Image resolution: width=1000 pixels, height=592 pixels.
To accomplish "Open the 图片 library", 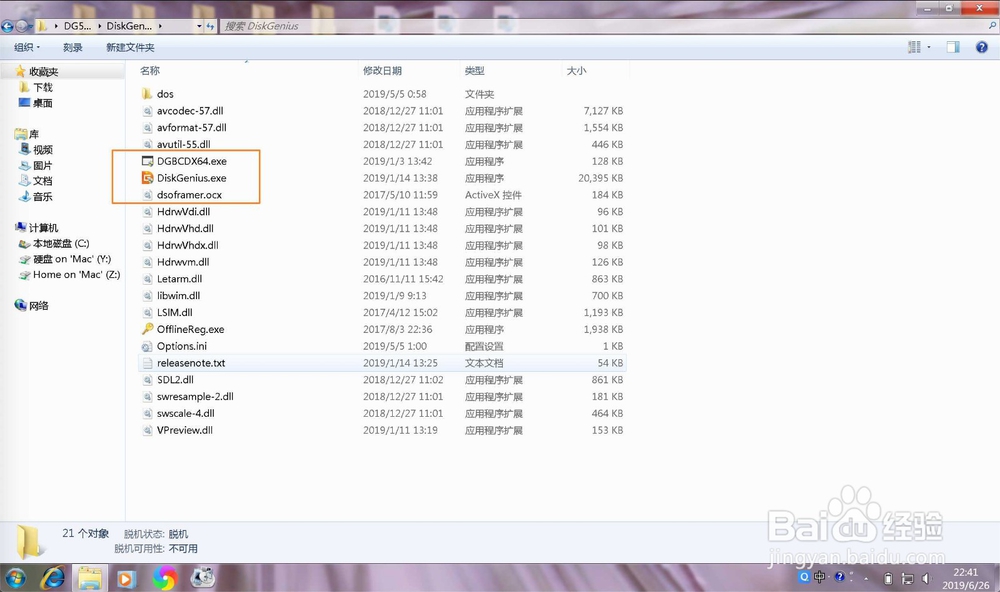I will tap(43, 165).
